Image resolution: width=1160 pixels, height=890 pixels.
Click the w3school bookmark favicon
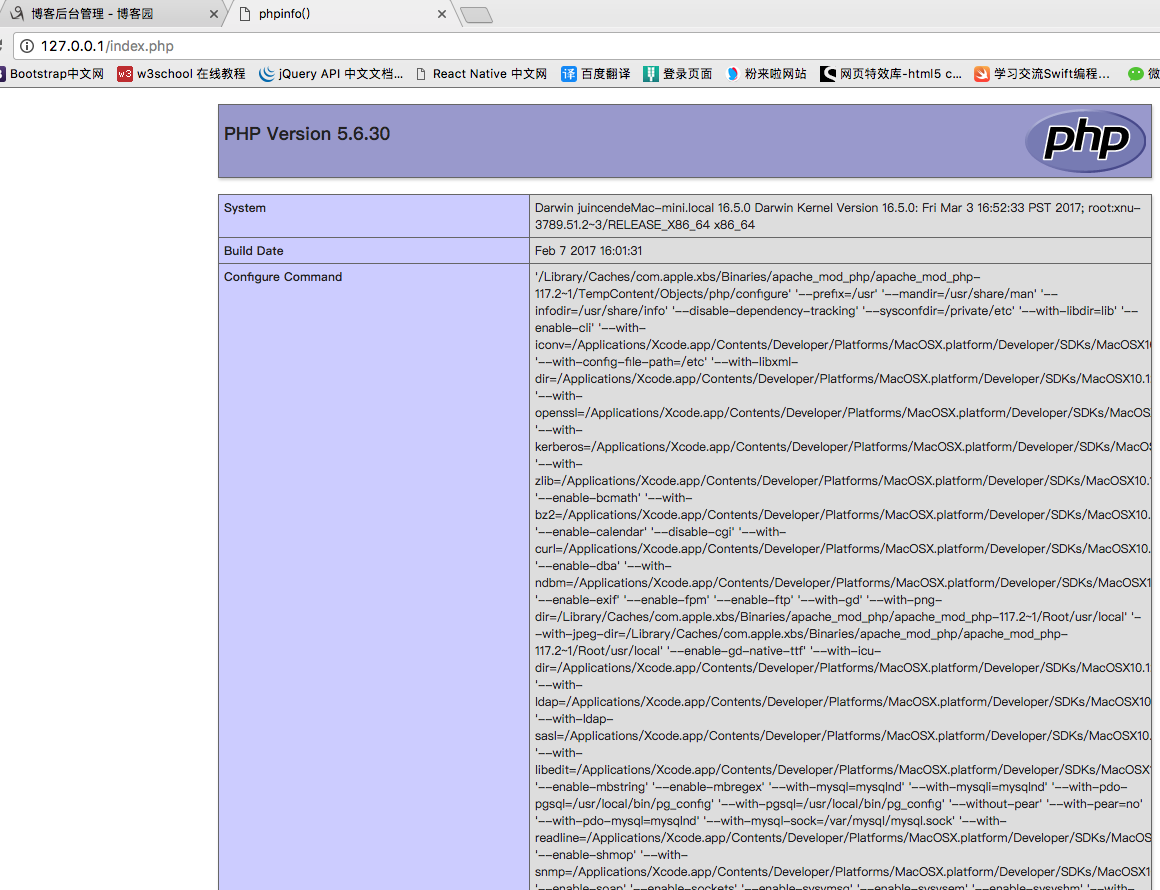pos(125,74)
